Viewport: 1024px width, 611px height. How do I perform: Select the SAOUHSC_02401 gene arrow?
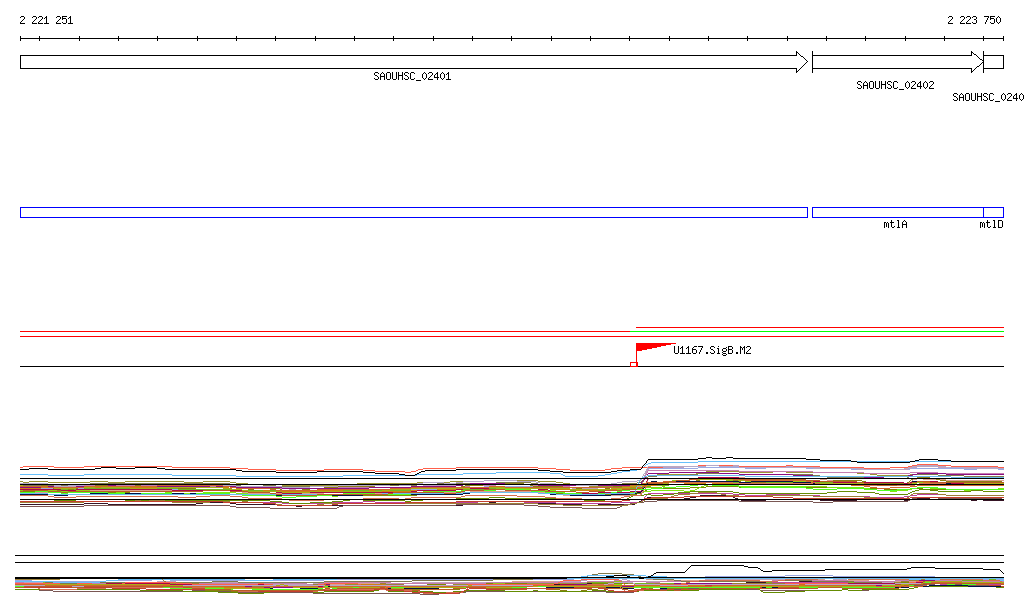point(412,62)
